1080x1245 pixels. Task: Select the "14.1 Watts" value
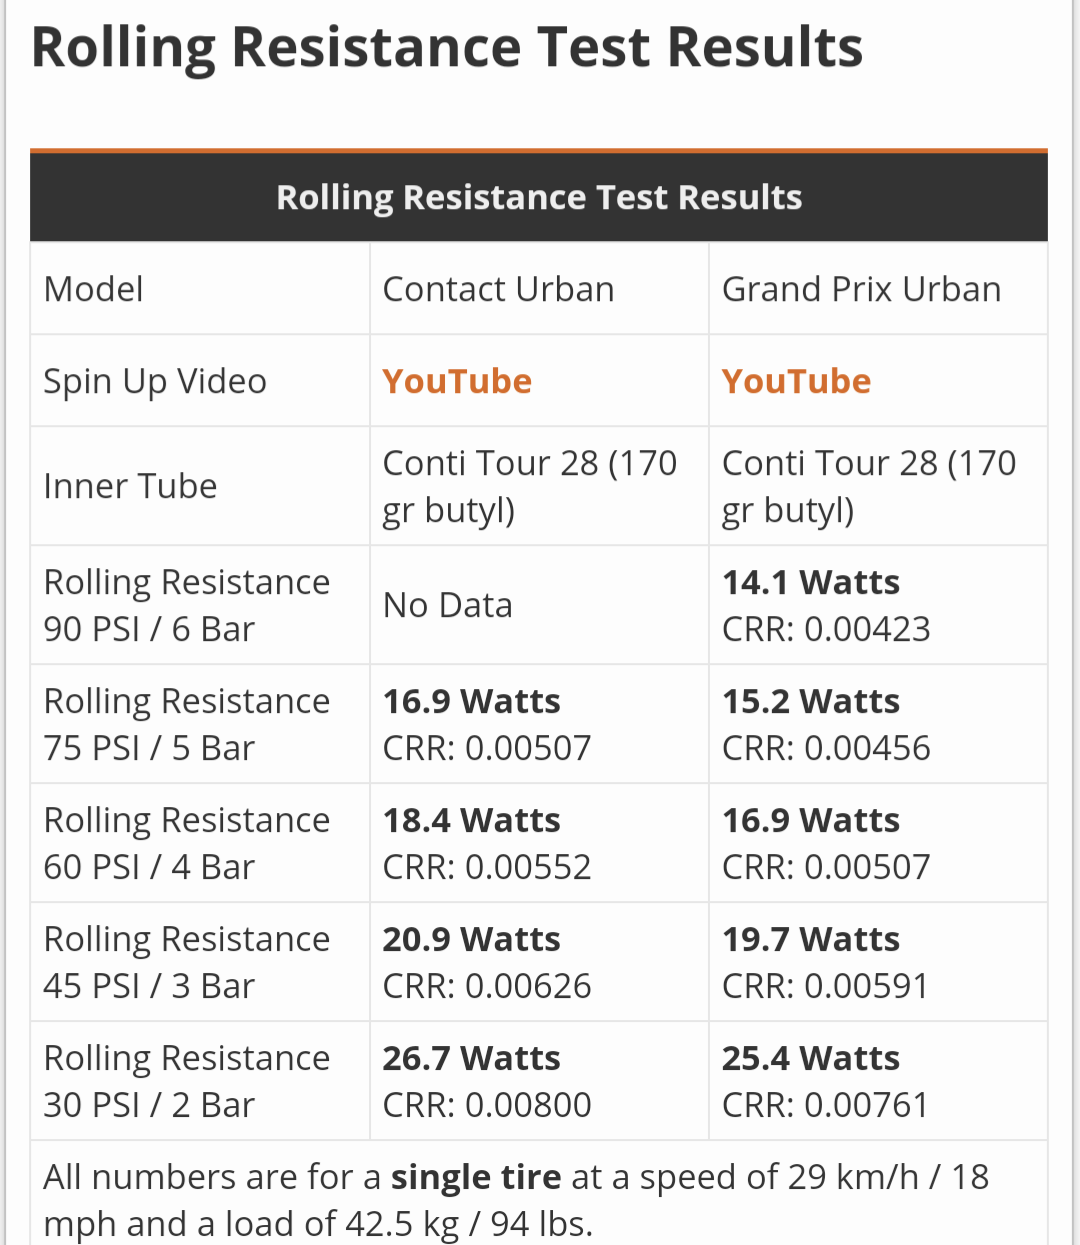[x=811, y=582]
